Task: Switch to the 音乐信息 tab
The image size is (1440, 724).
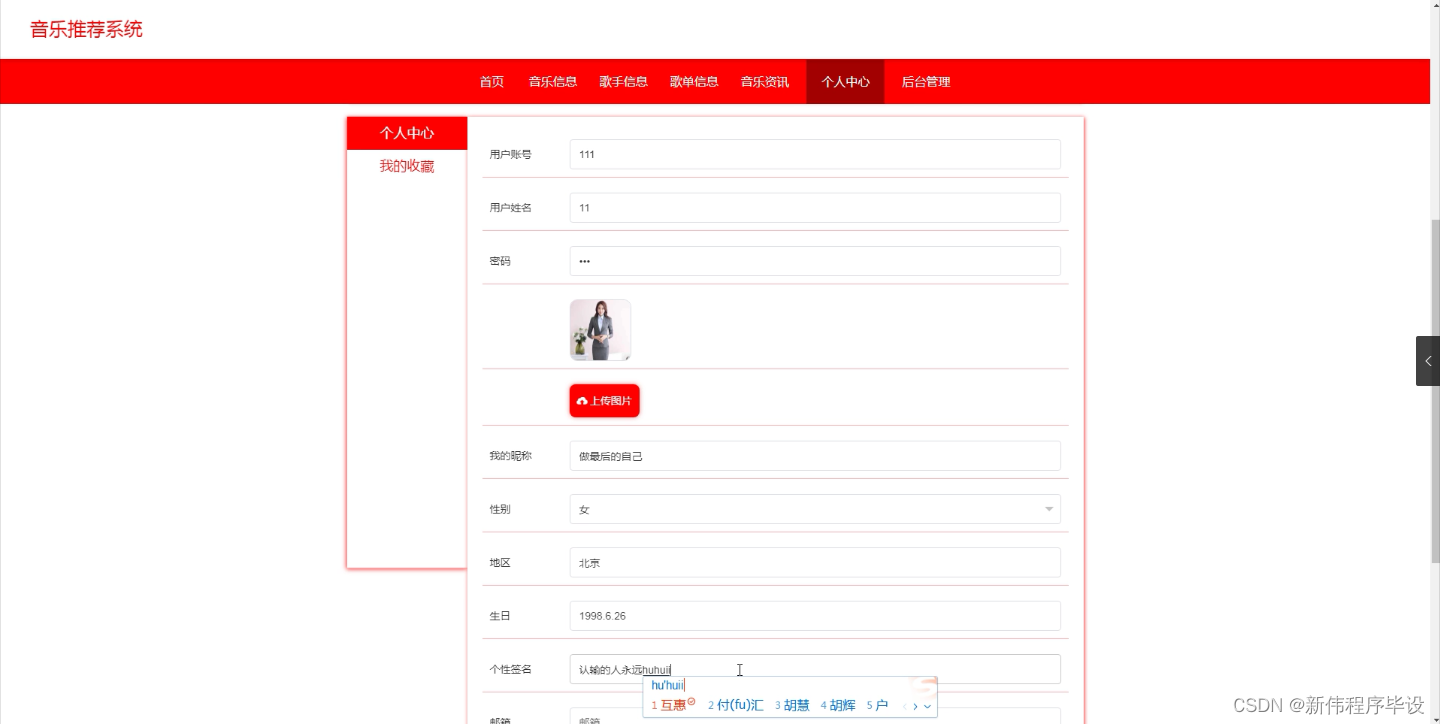Action: [x=552, y=81]
